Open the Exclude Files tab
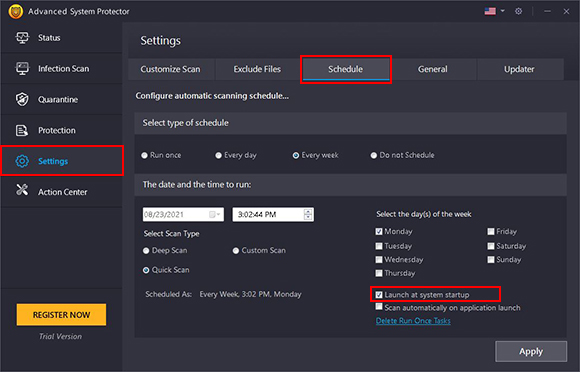580x372 pixels. [x=257, y=69]
